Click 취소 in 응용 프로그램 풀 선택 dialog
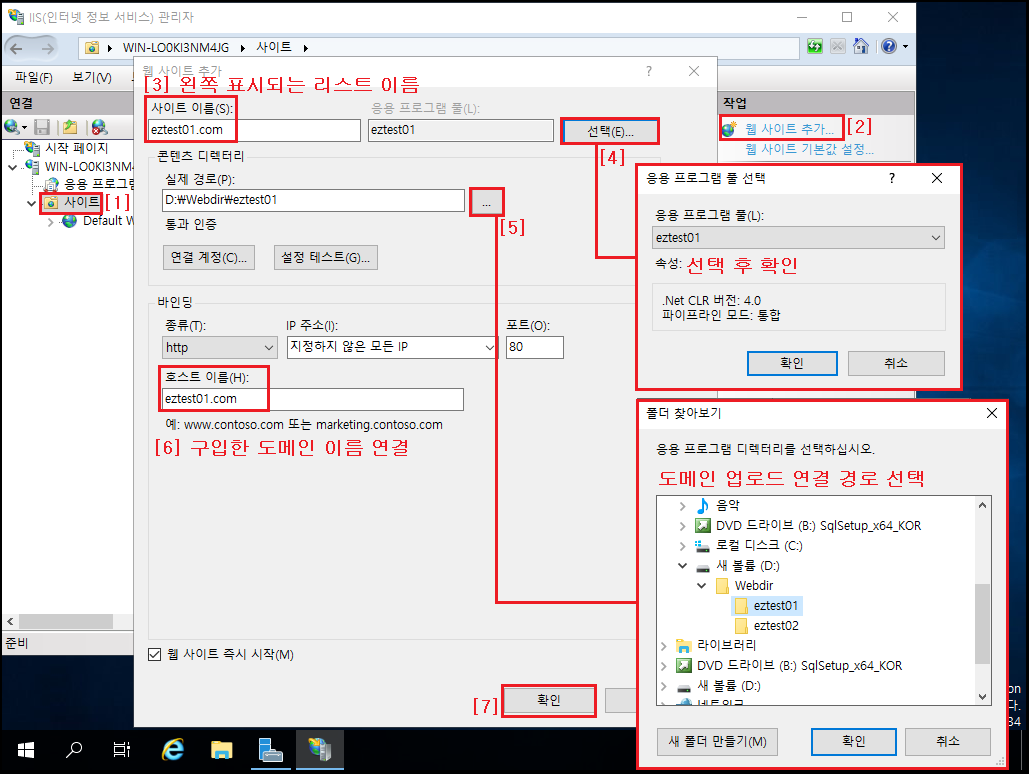1029x774 pixels. (896, 363)
